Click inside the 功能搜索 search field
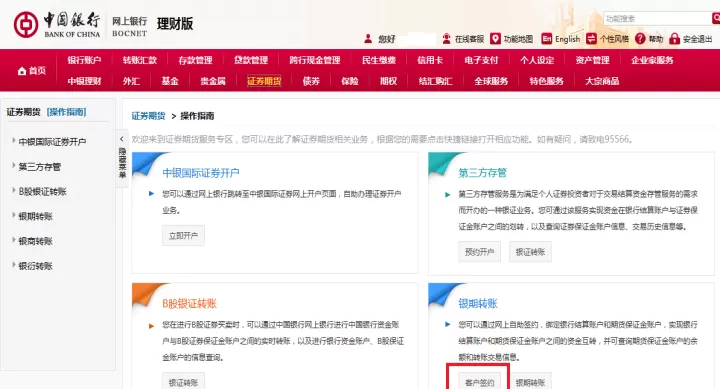The image size is (720, 389). pos(657,18)
